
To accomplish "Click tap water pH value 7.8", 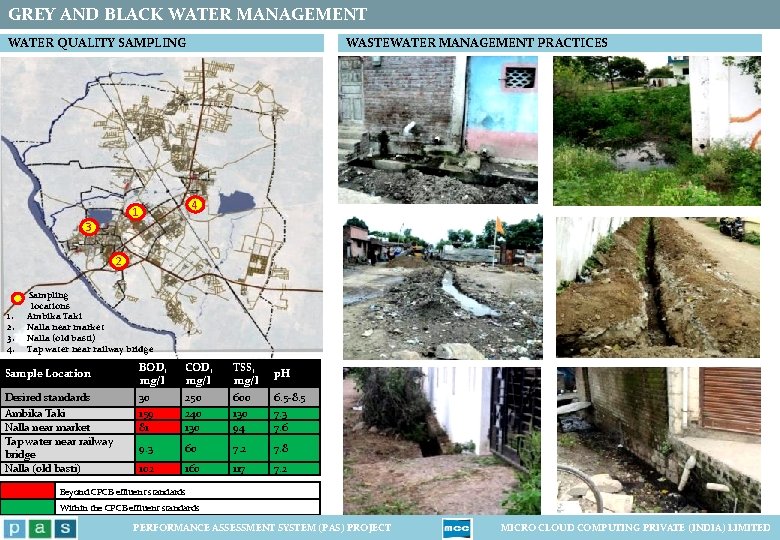I will (x=281, y=449).
